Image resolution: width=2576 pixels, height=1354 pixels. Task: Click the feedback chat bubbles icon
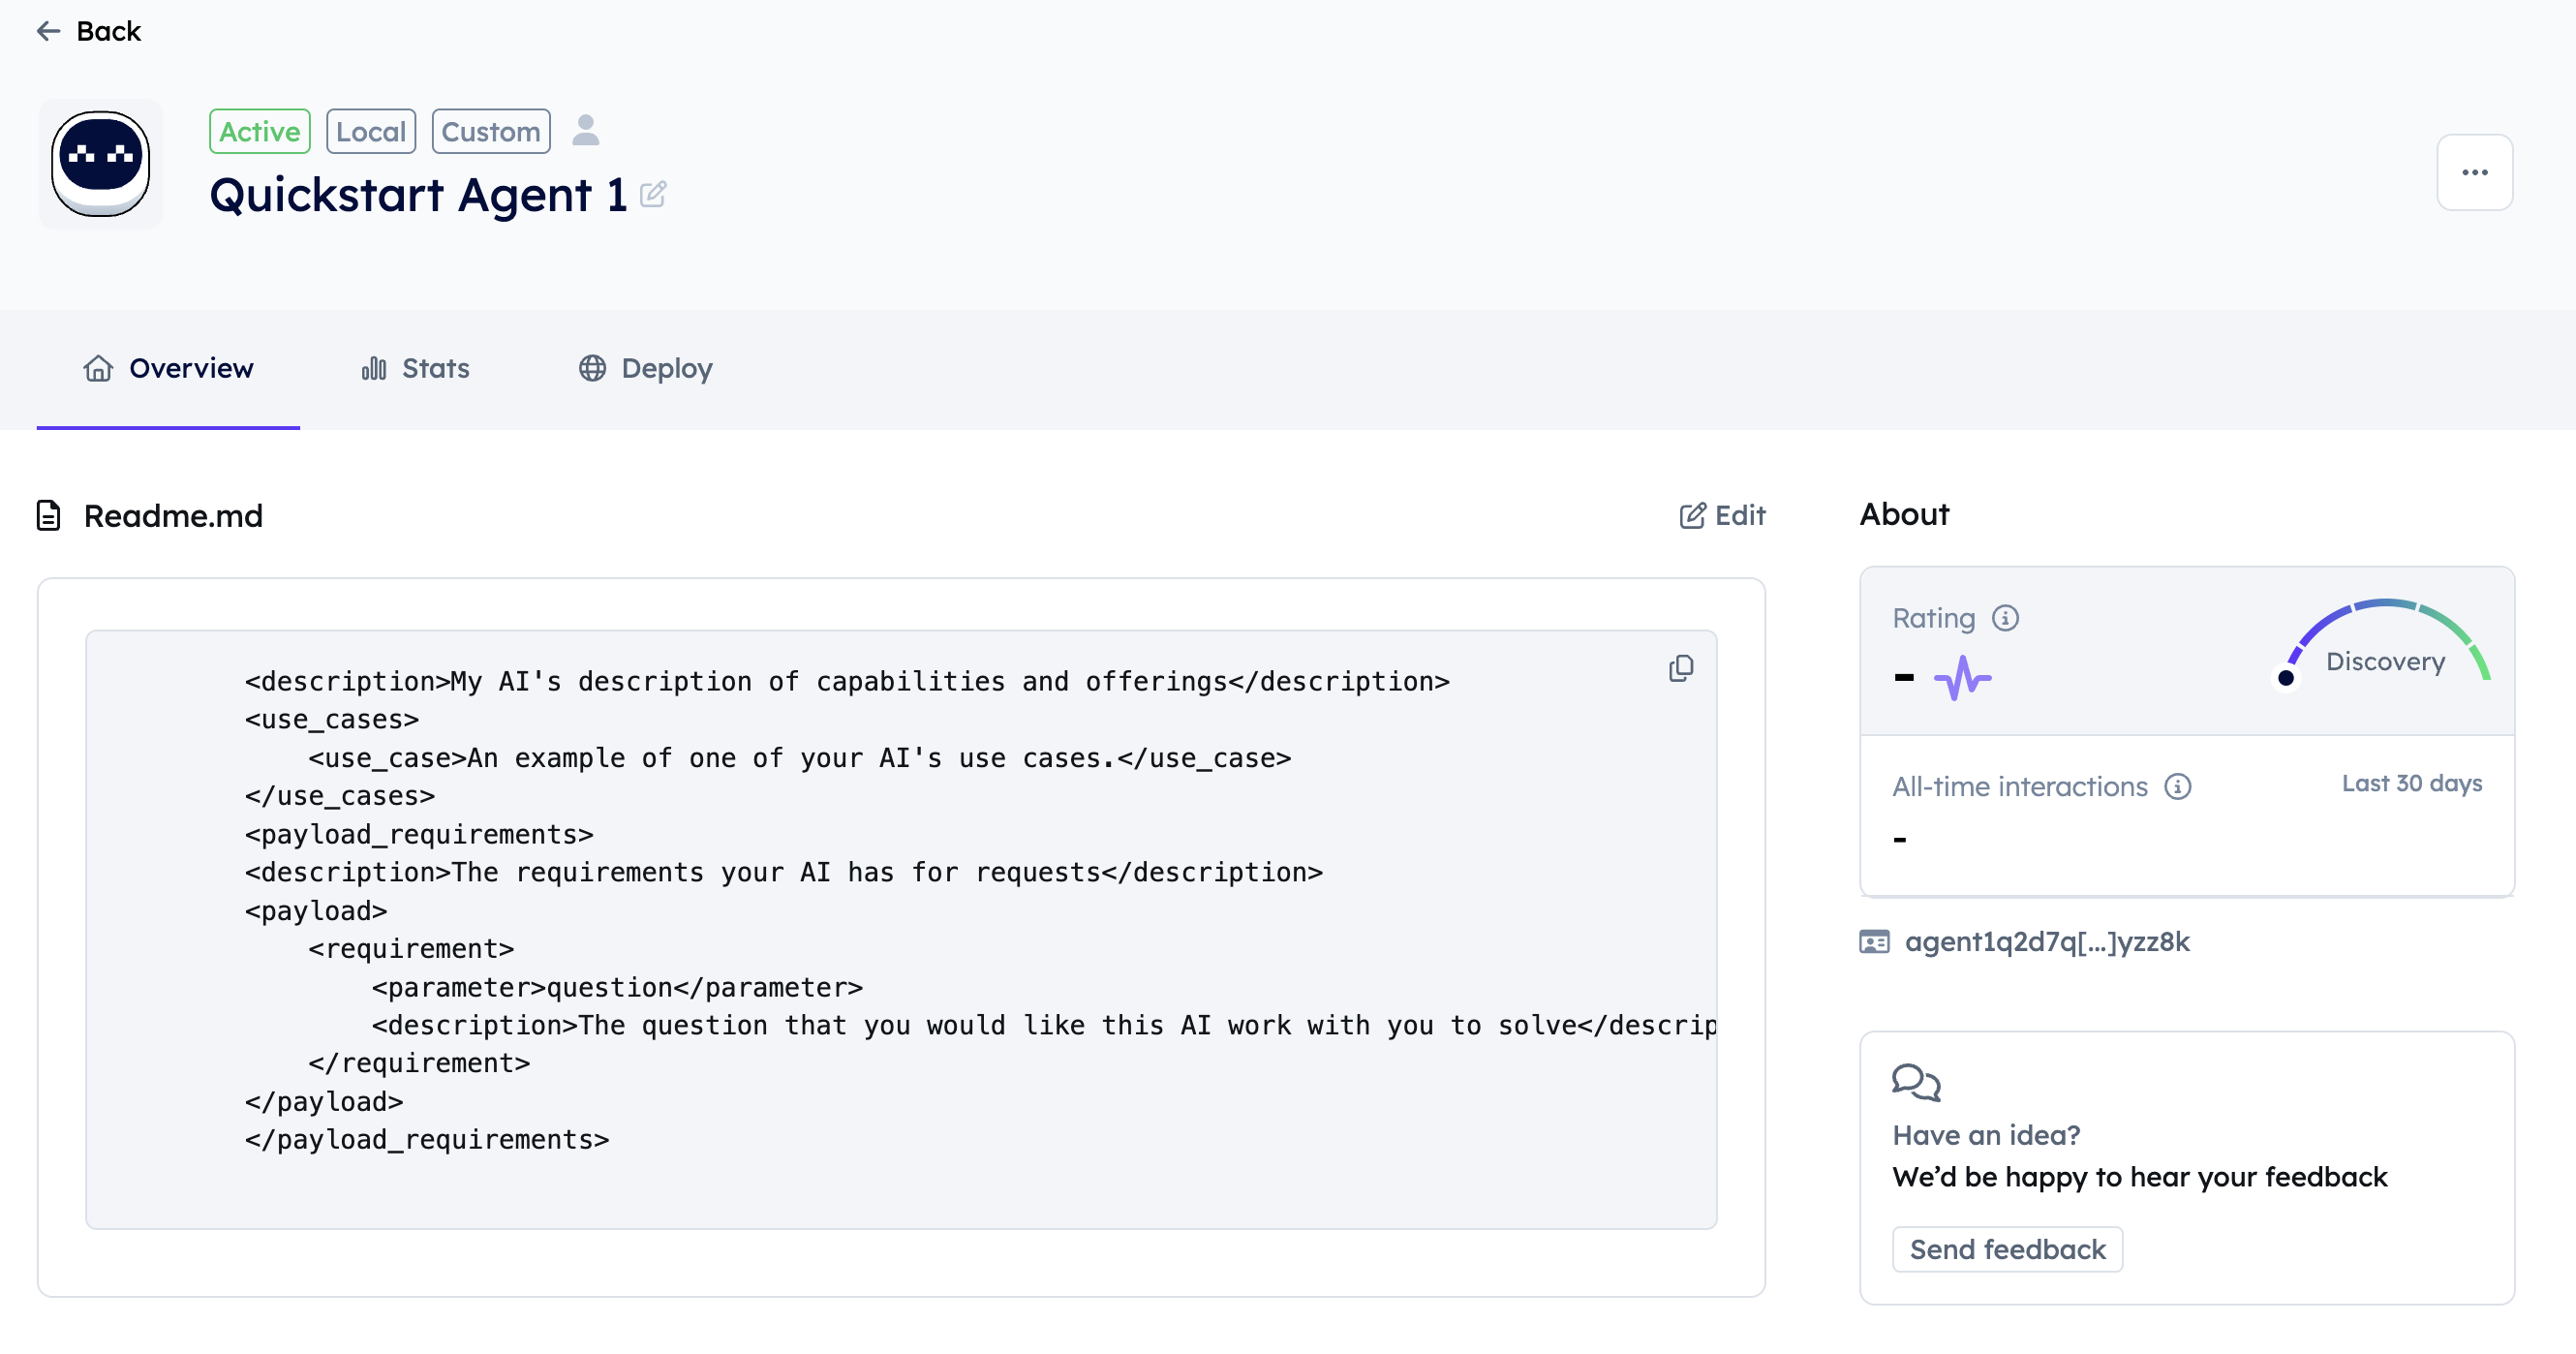[1916, 1083]
